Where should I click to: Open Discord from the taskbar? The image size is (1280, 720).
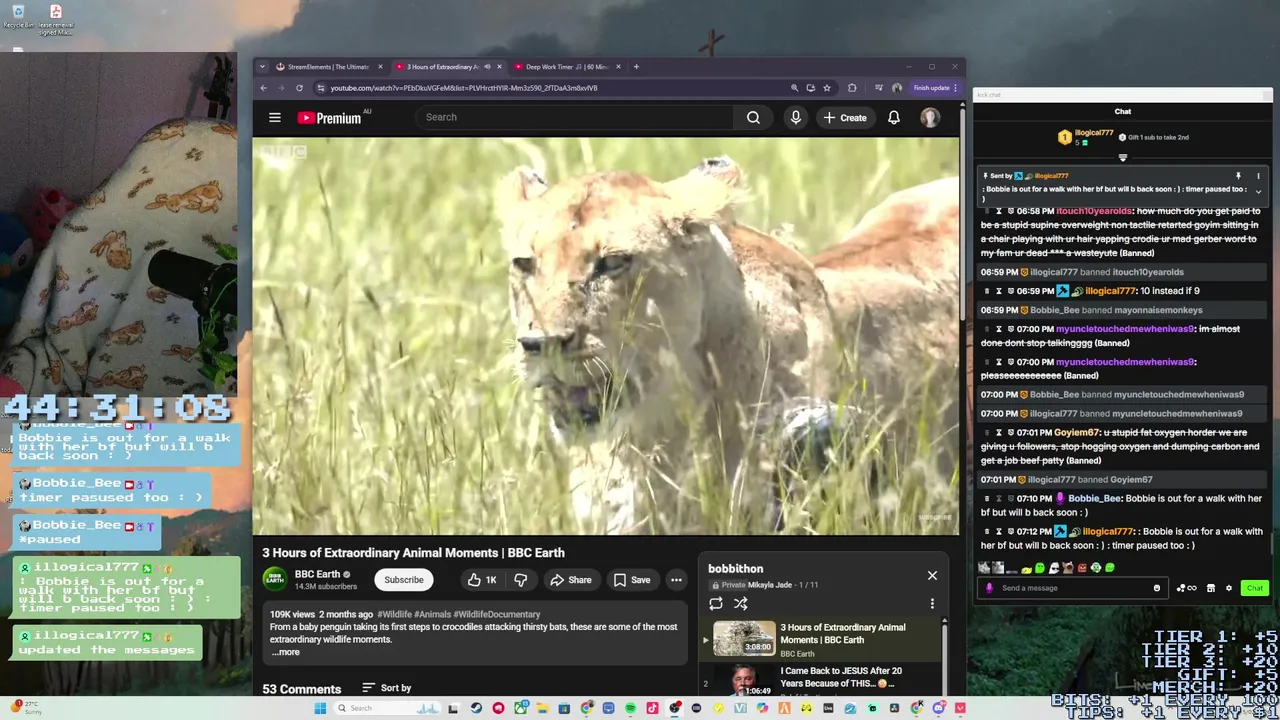click(938, 708)
